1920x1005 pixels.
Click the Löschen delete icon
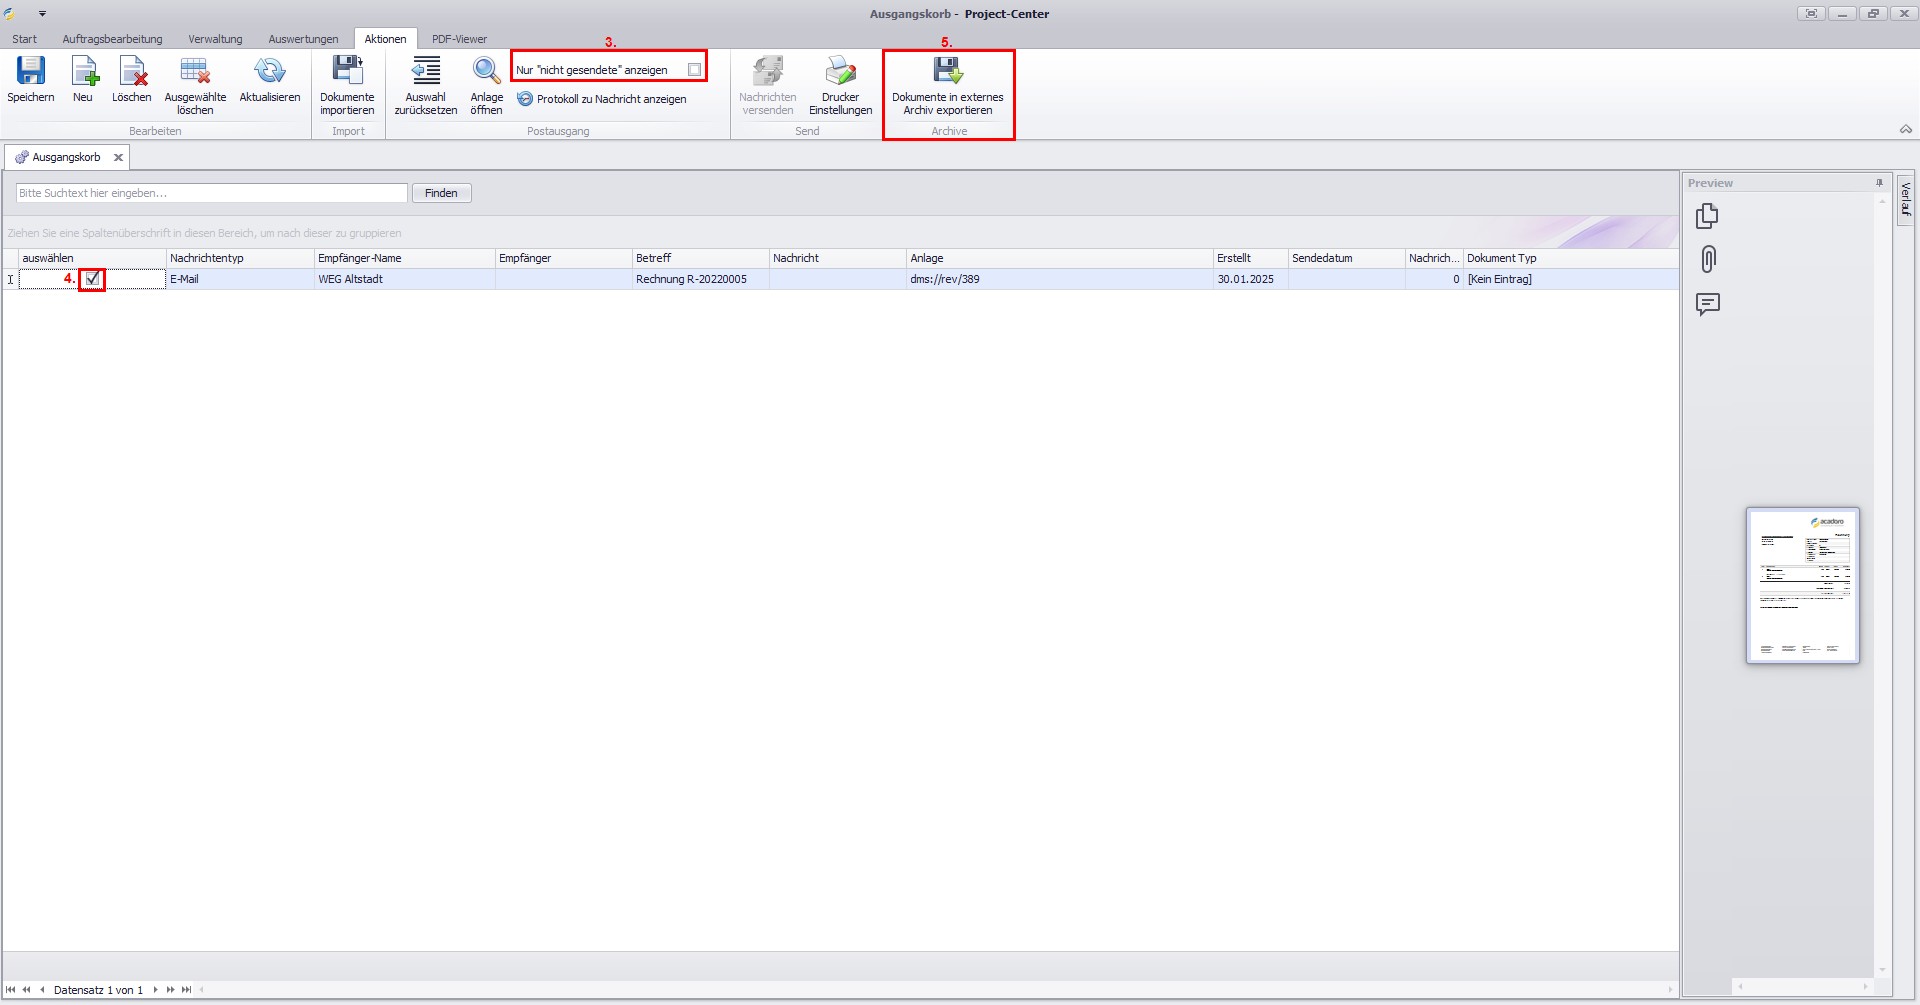[x=132, y=72]
